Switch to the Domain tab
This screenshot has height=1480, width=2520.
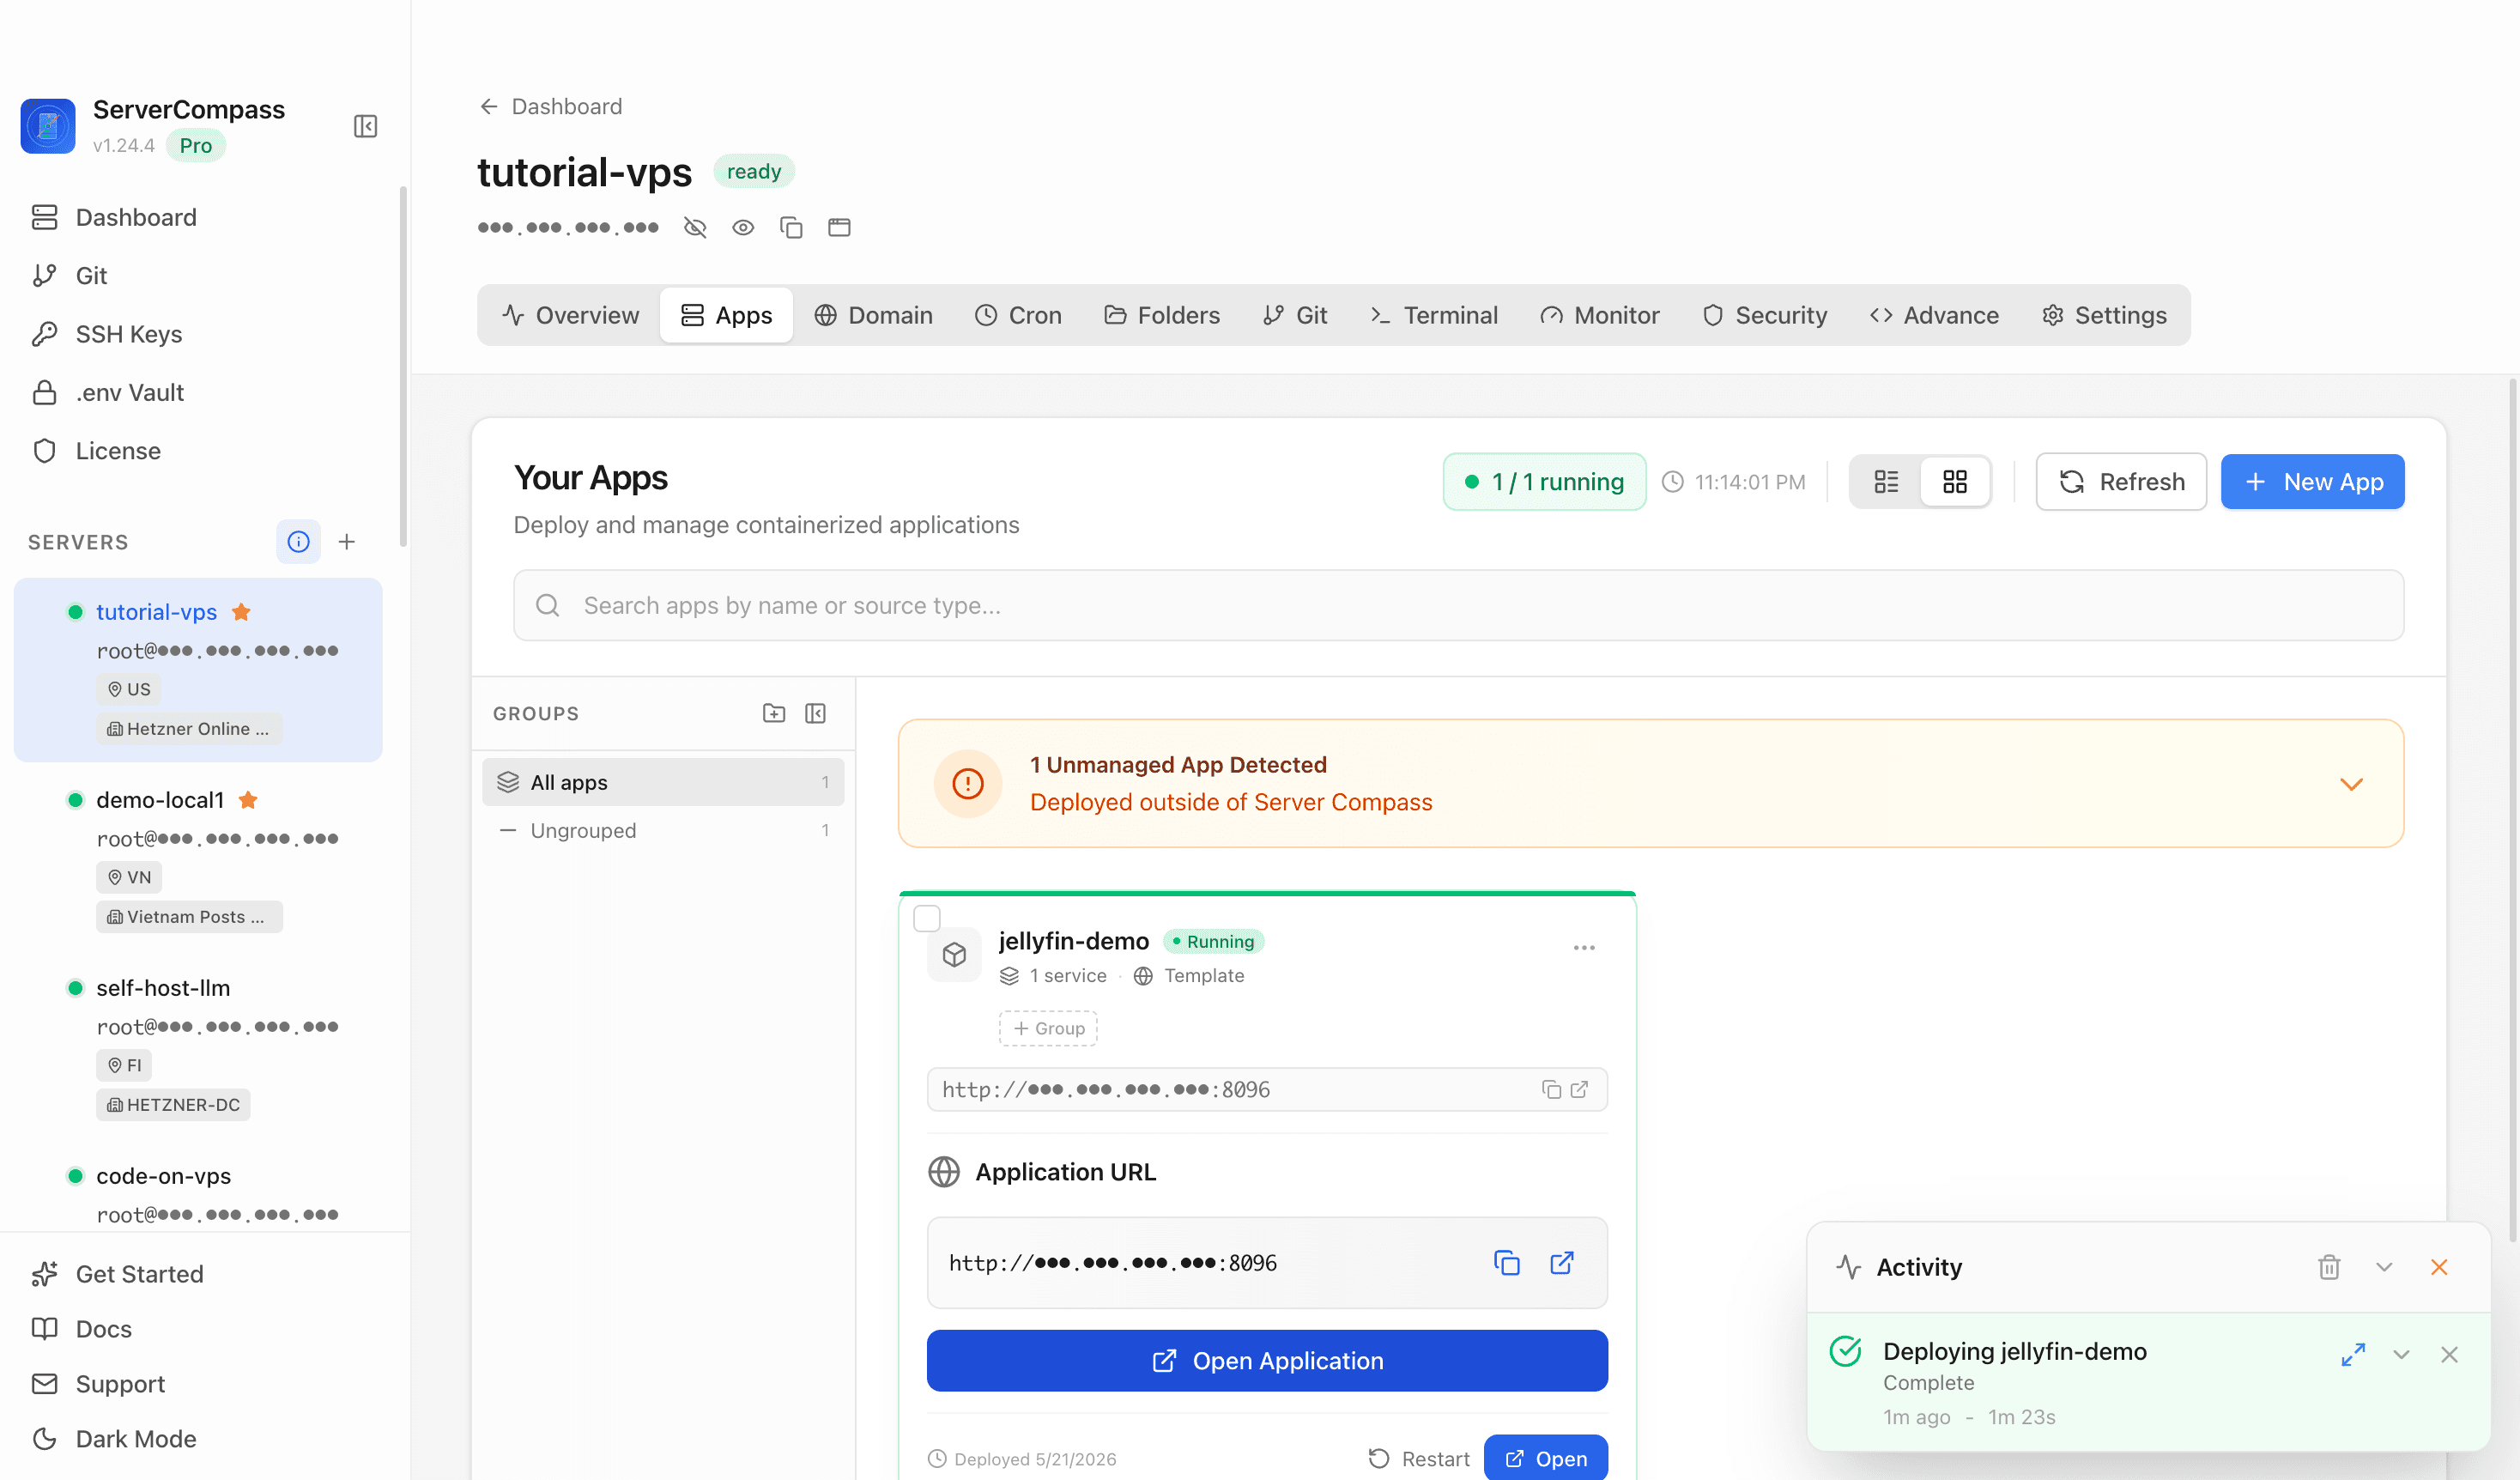(x=873, y=315)
